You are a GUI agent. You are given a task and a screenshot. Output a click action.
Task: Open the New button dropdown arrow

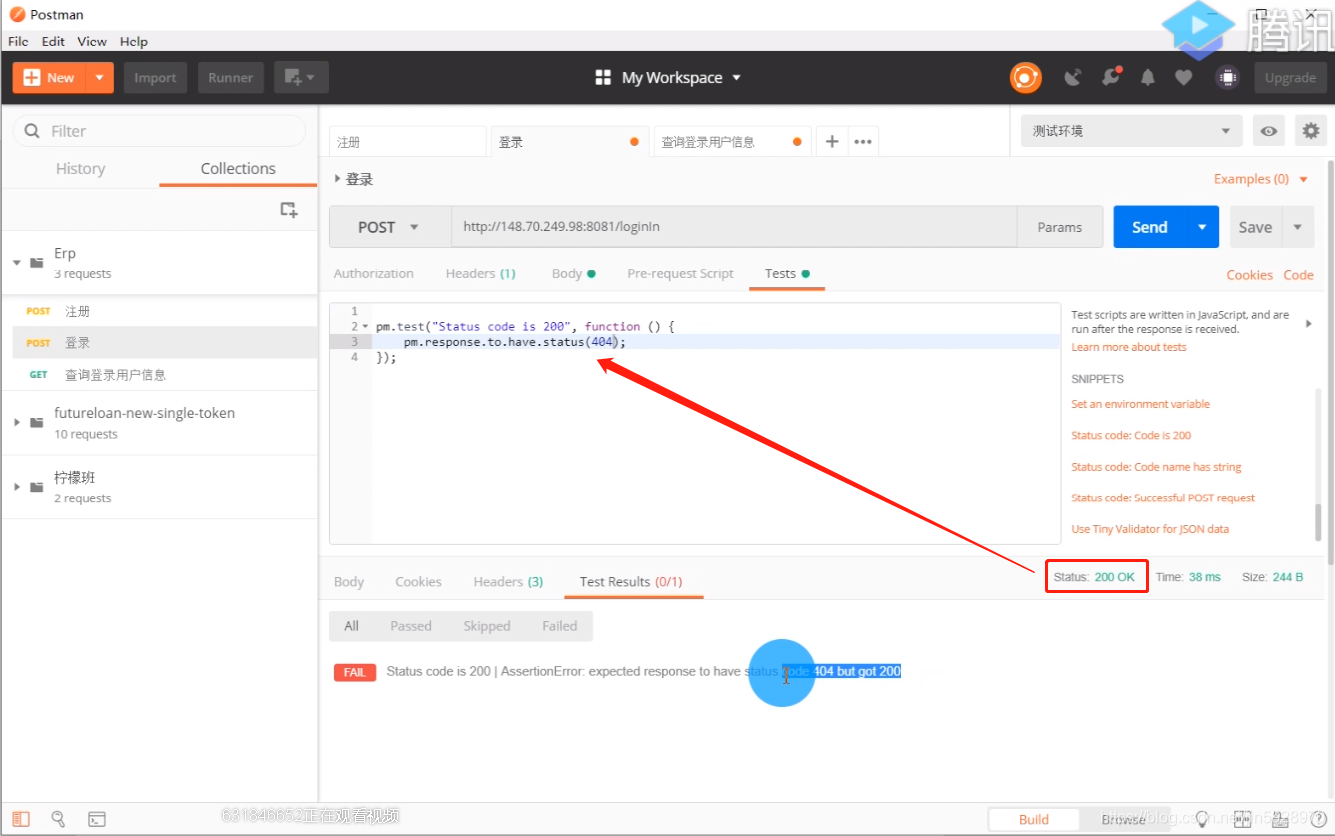pyautogui.click(x=100, y=78)
